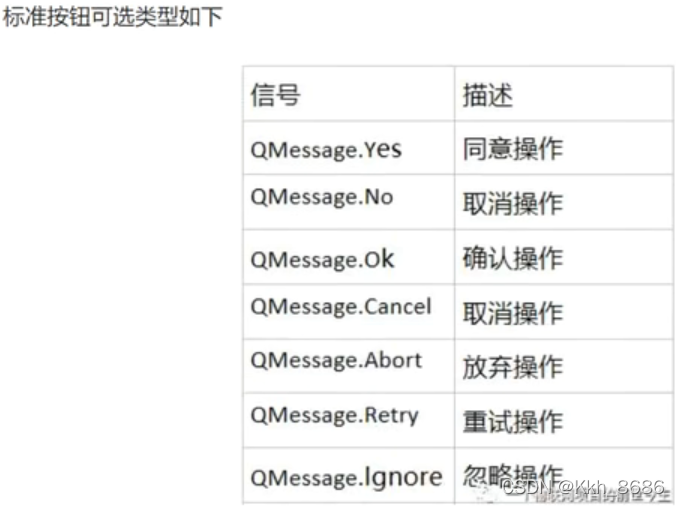Viewport: 680px width, 506px height.
Task: Click the CSDN @Kkh_8686 watermark
Action: pos(584,487)
